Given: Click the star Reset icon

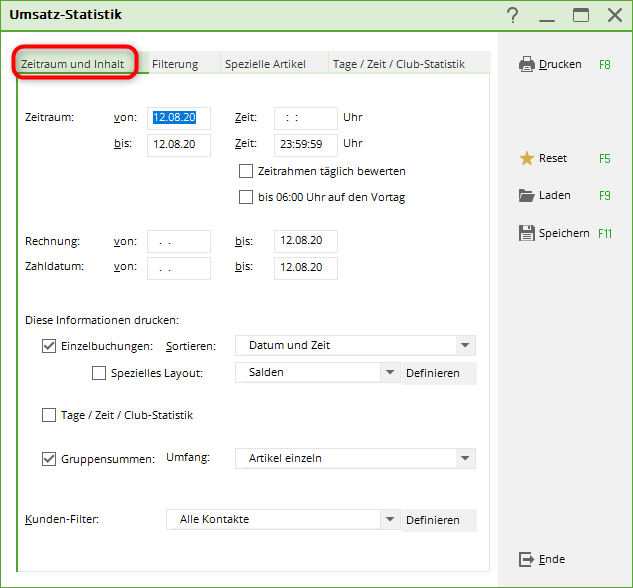Looking at the screenshot, I should click(527, 158).
